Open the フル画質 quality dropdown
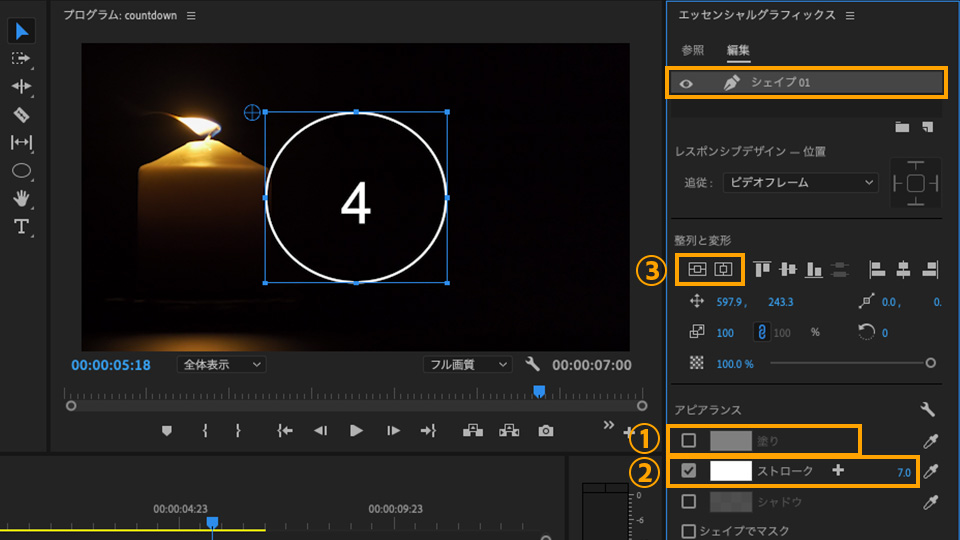The height and width of the screenshot is (540, 960). [x=467, y=365]
